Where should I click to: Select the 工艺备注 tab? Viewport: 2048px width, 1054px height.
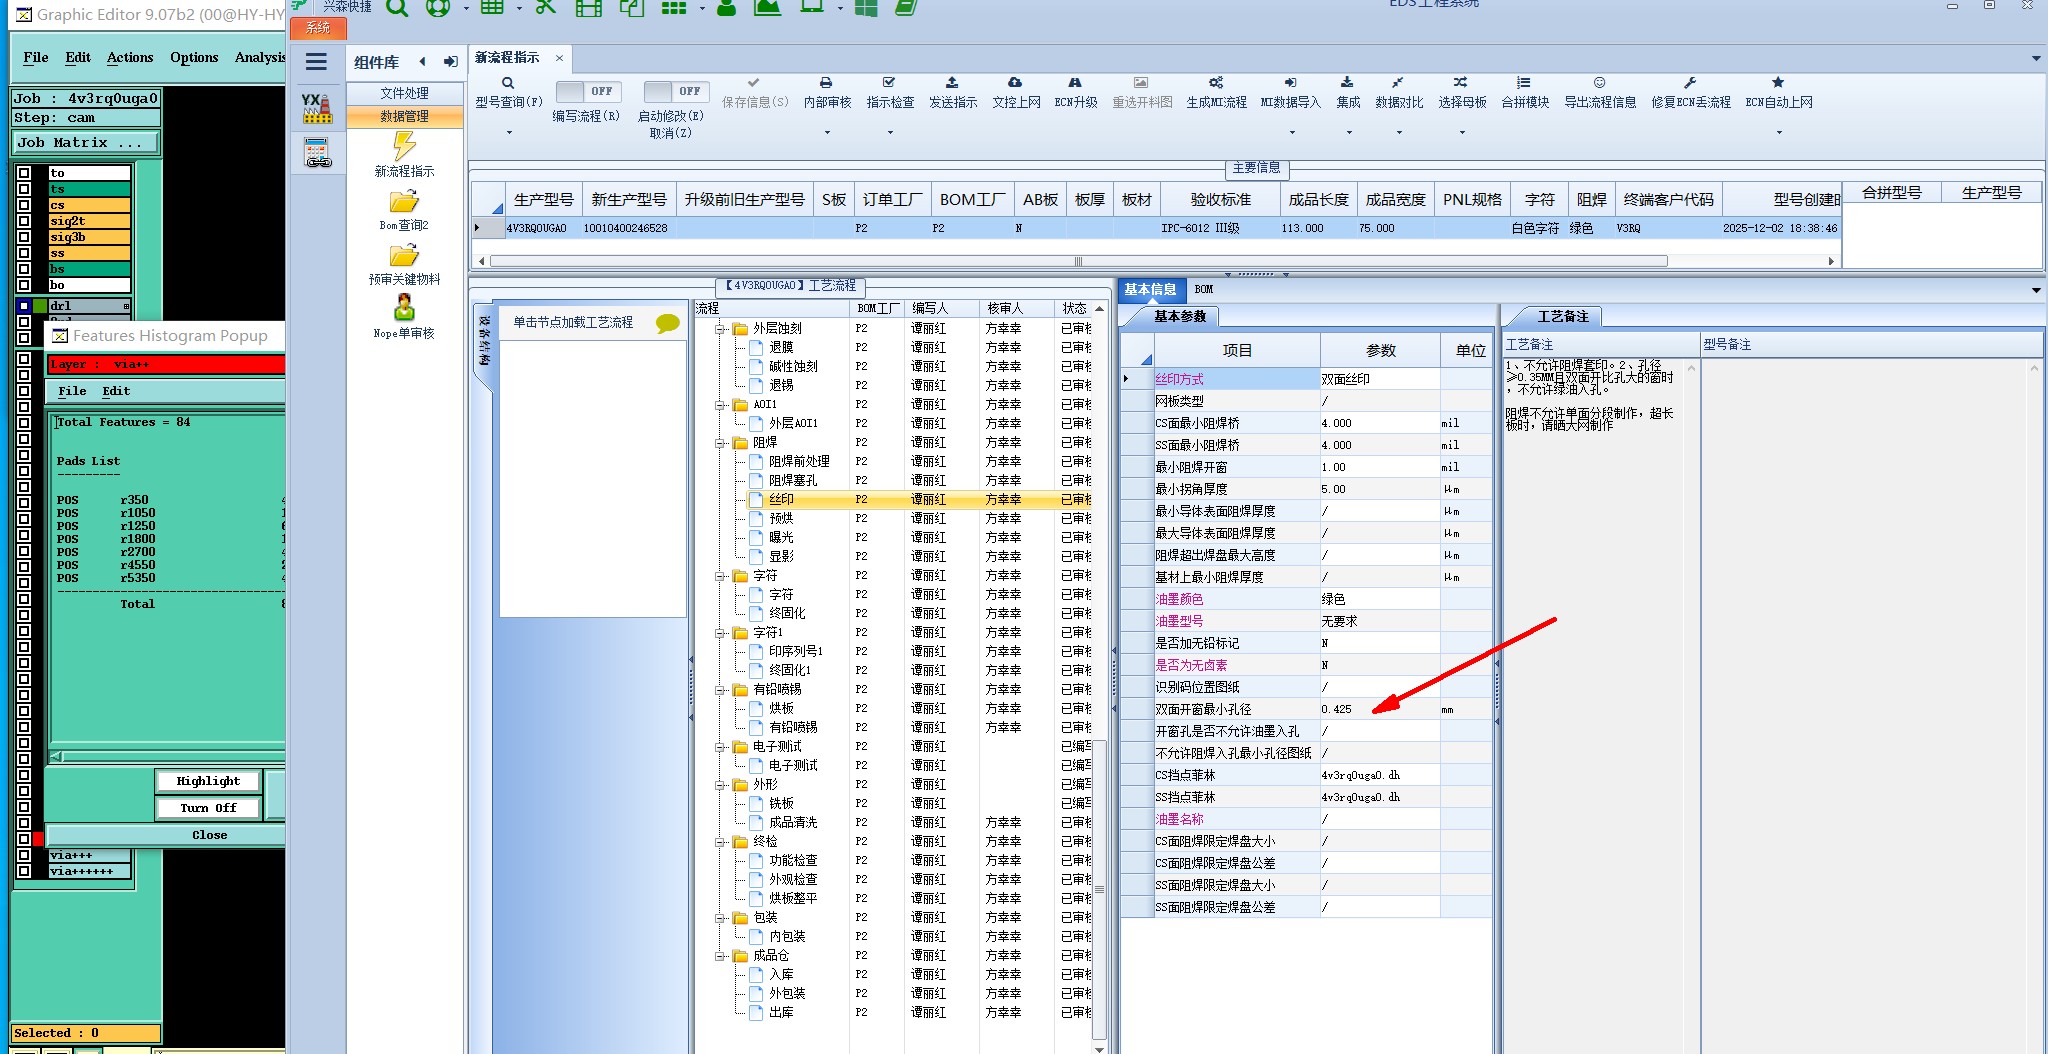pyautogui.click(x=1562, y=316)
